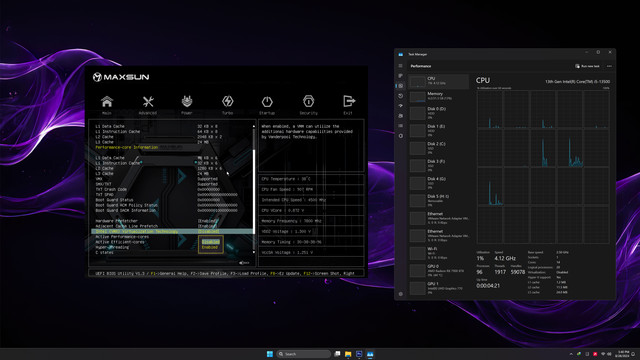Open App history icon in Task Manager sidebar
The image size is (640, 360).
pos(400,96)
